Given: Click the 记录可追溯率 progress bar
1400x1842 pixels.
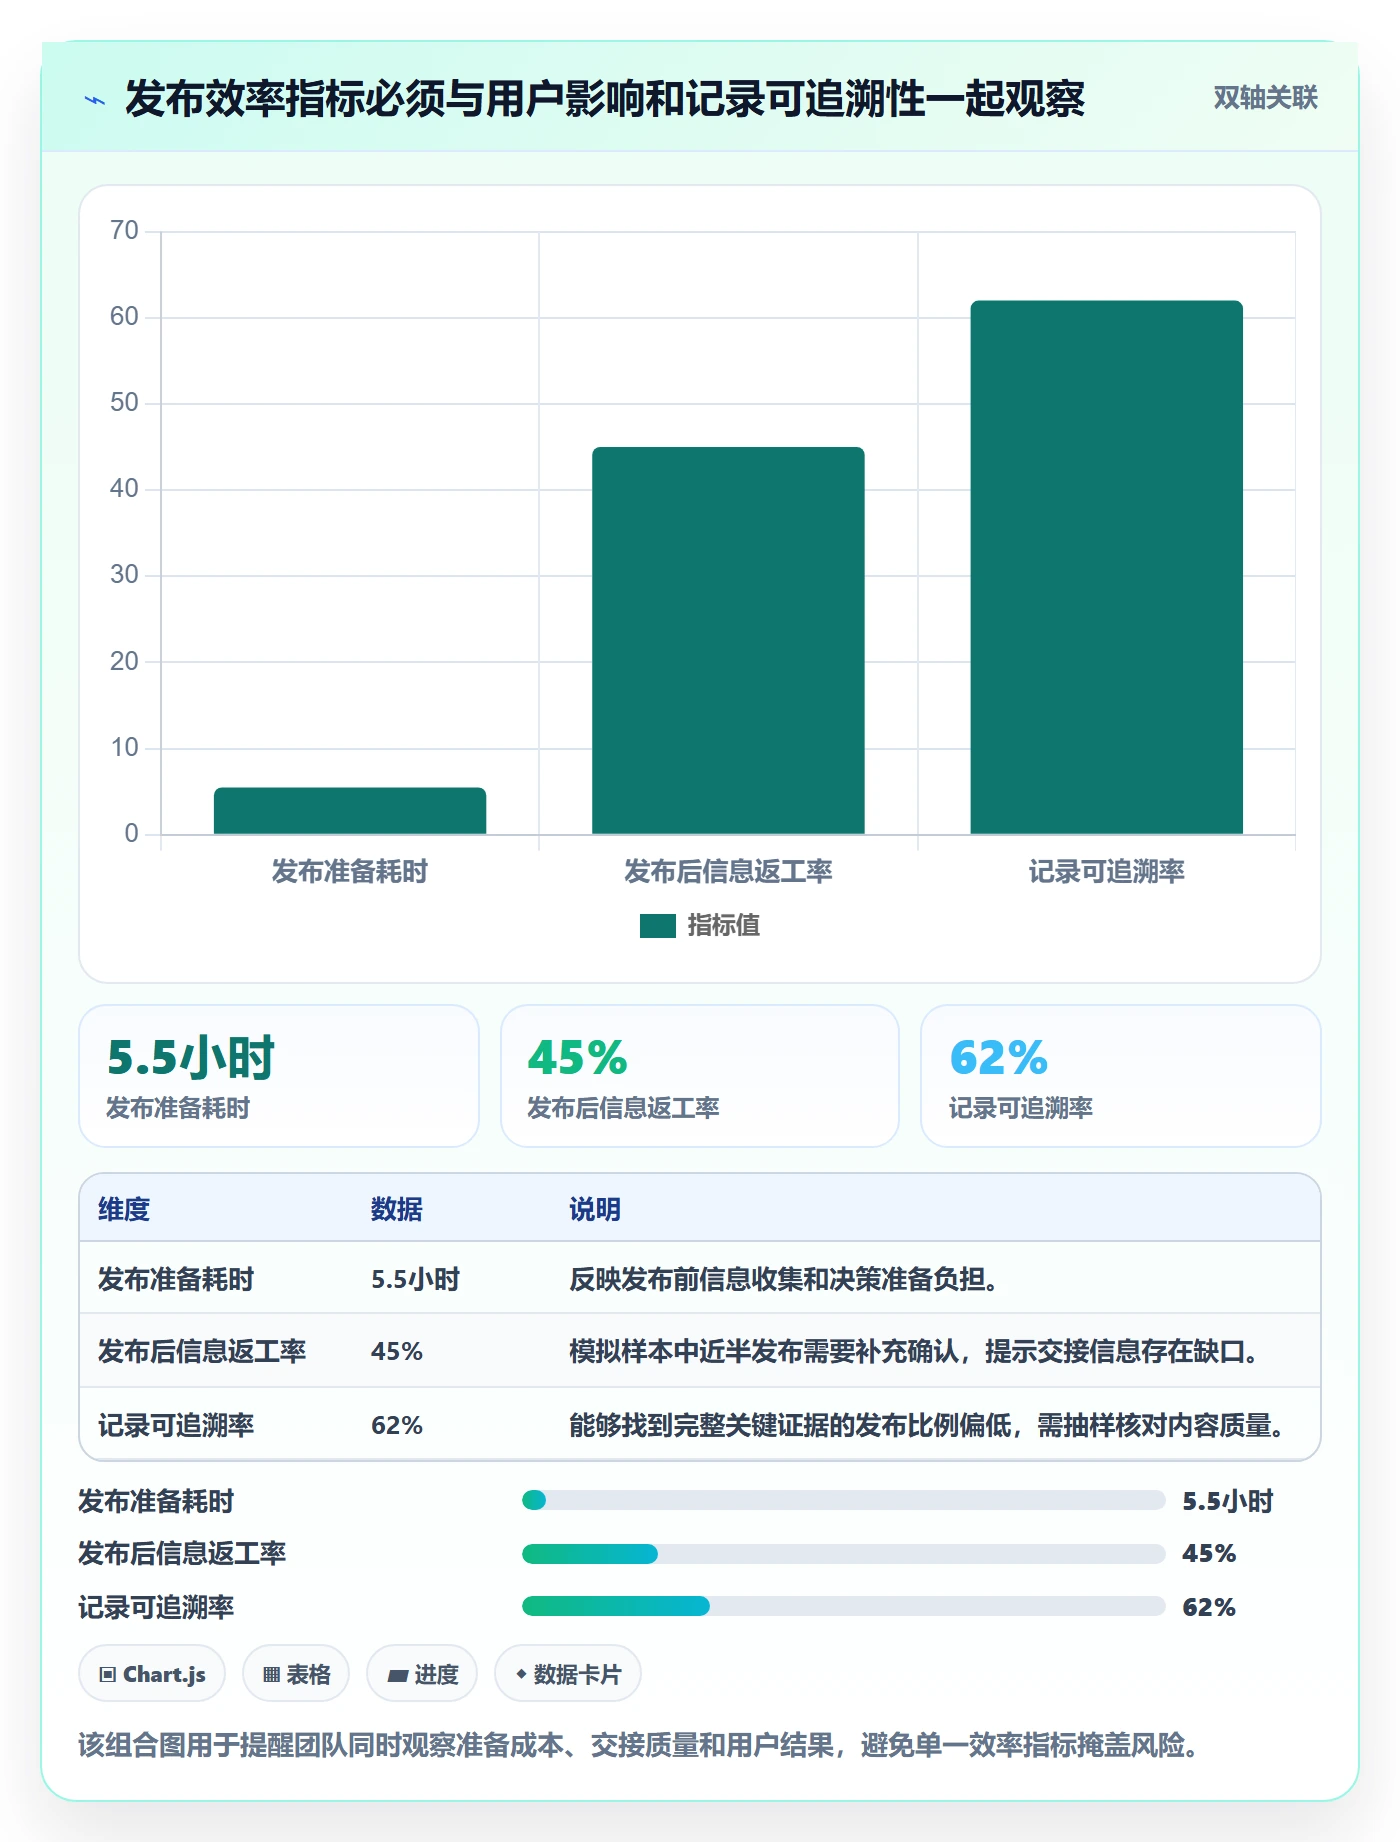Looking at the screenshot, I should tap(843, 1607).
